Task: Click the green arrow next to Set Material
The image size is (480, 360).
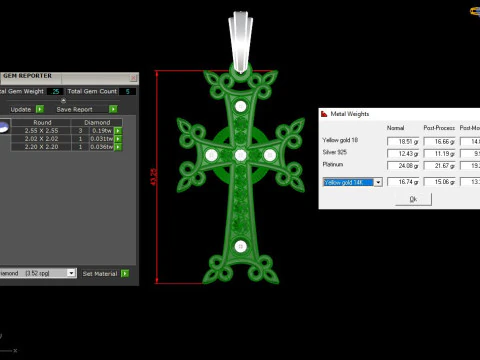Action: pyautogui.click(x=125, y=273)
